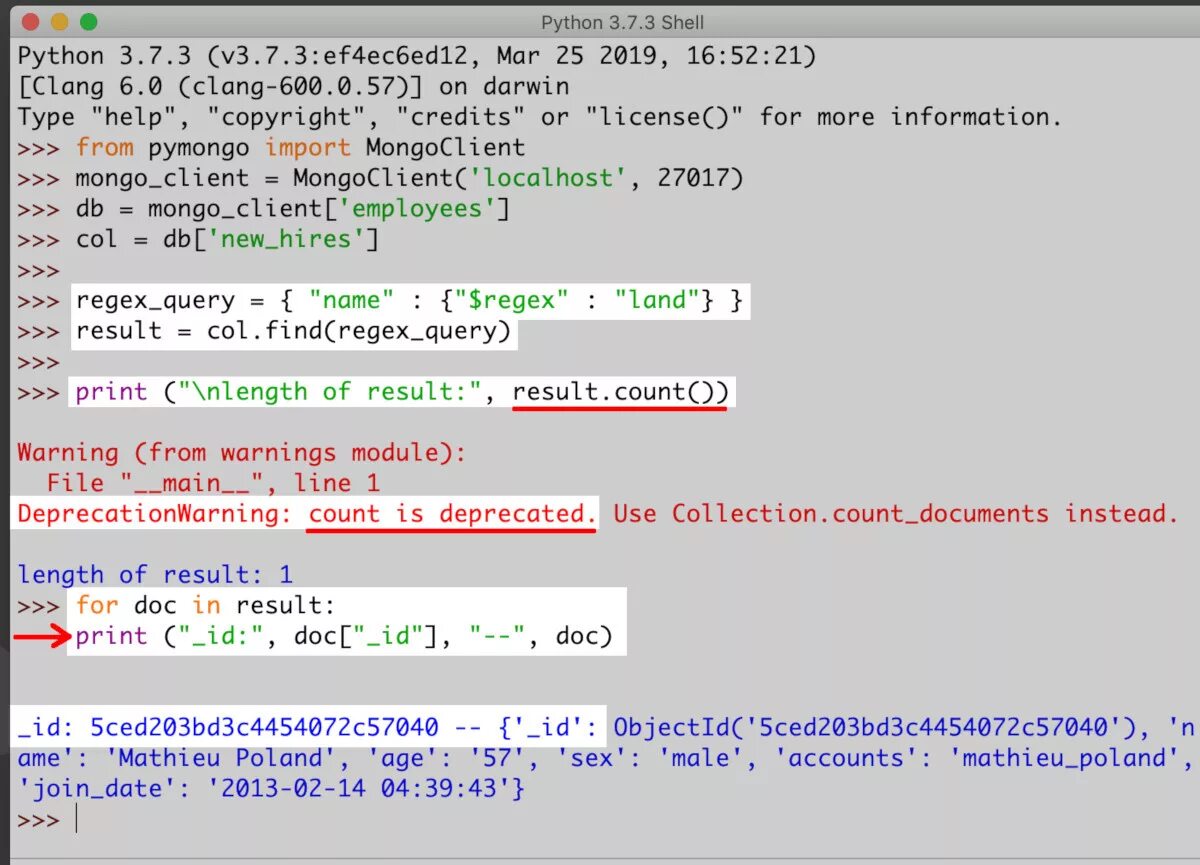Close the Python 3.7.3 Shell window
1200x865 pixels.
31,21
